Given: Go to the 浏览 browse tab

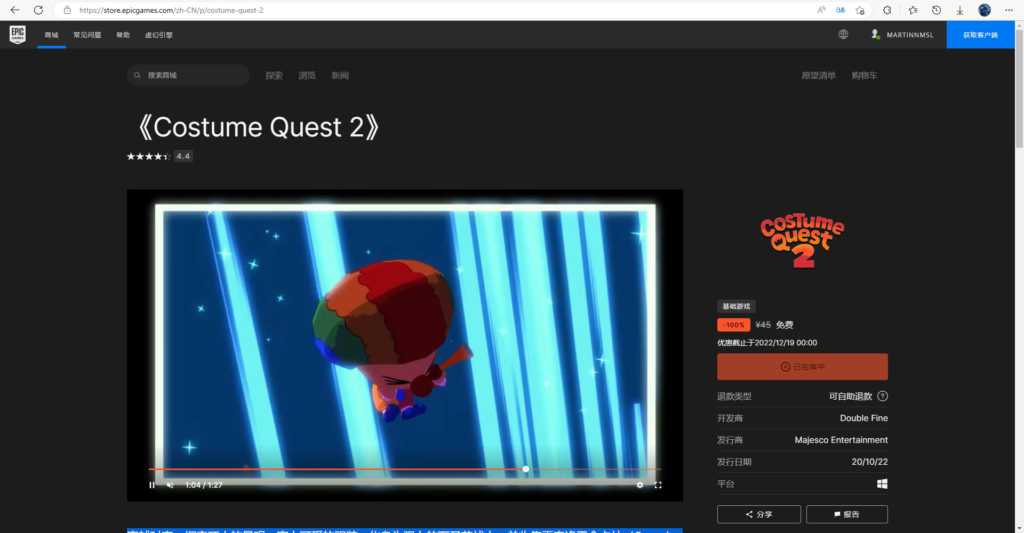Looking at the screenshot, I should [x=307, y=76].
